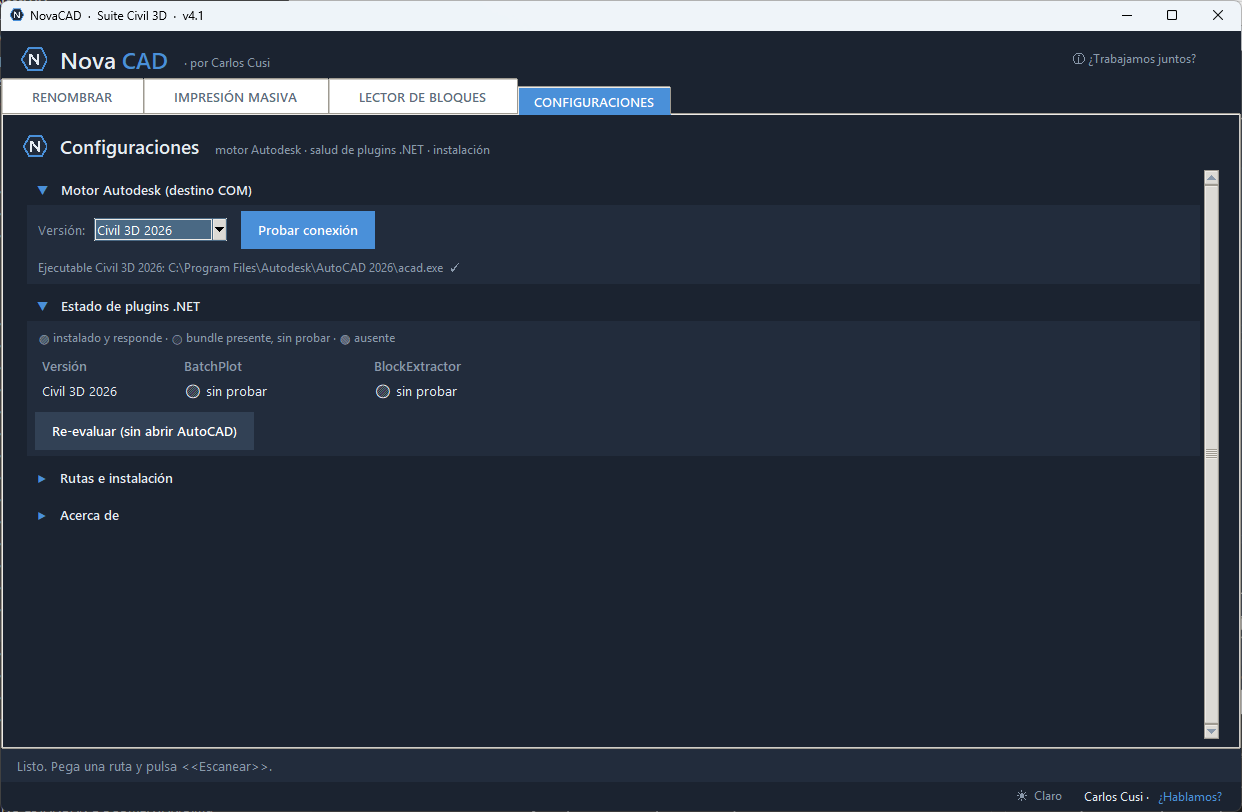
Task: Open the Versión dropdown arrow
Action: 219,230
